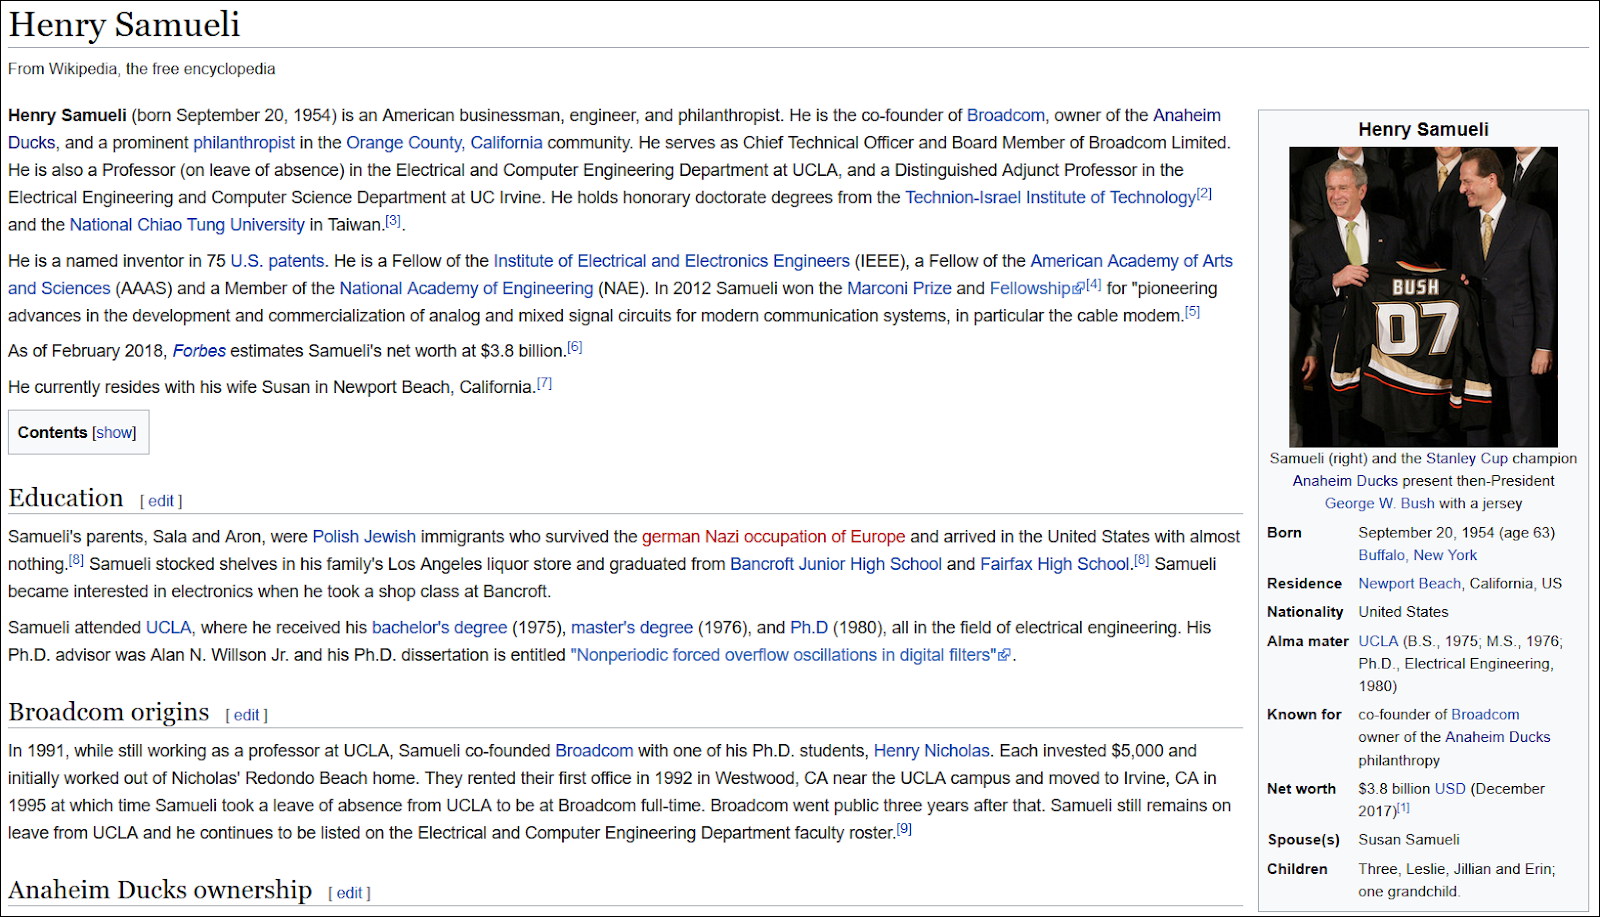
Task: Select 'Susan Samueli' in the Spouse(s) row
Action: (x=1408, y=840)
